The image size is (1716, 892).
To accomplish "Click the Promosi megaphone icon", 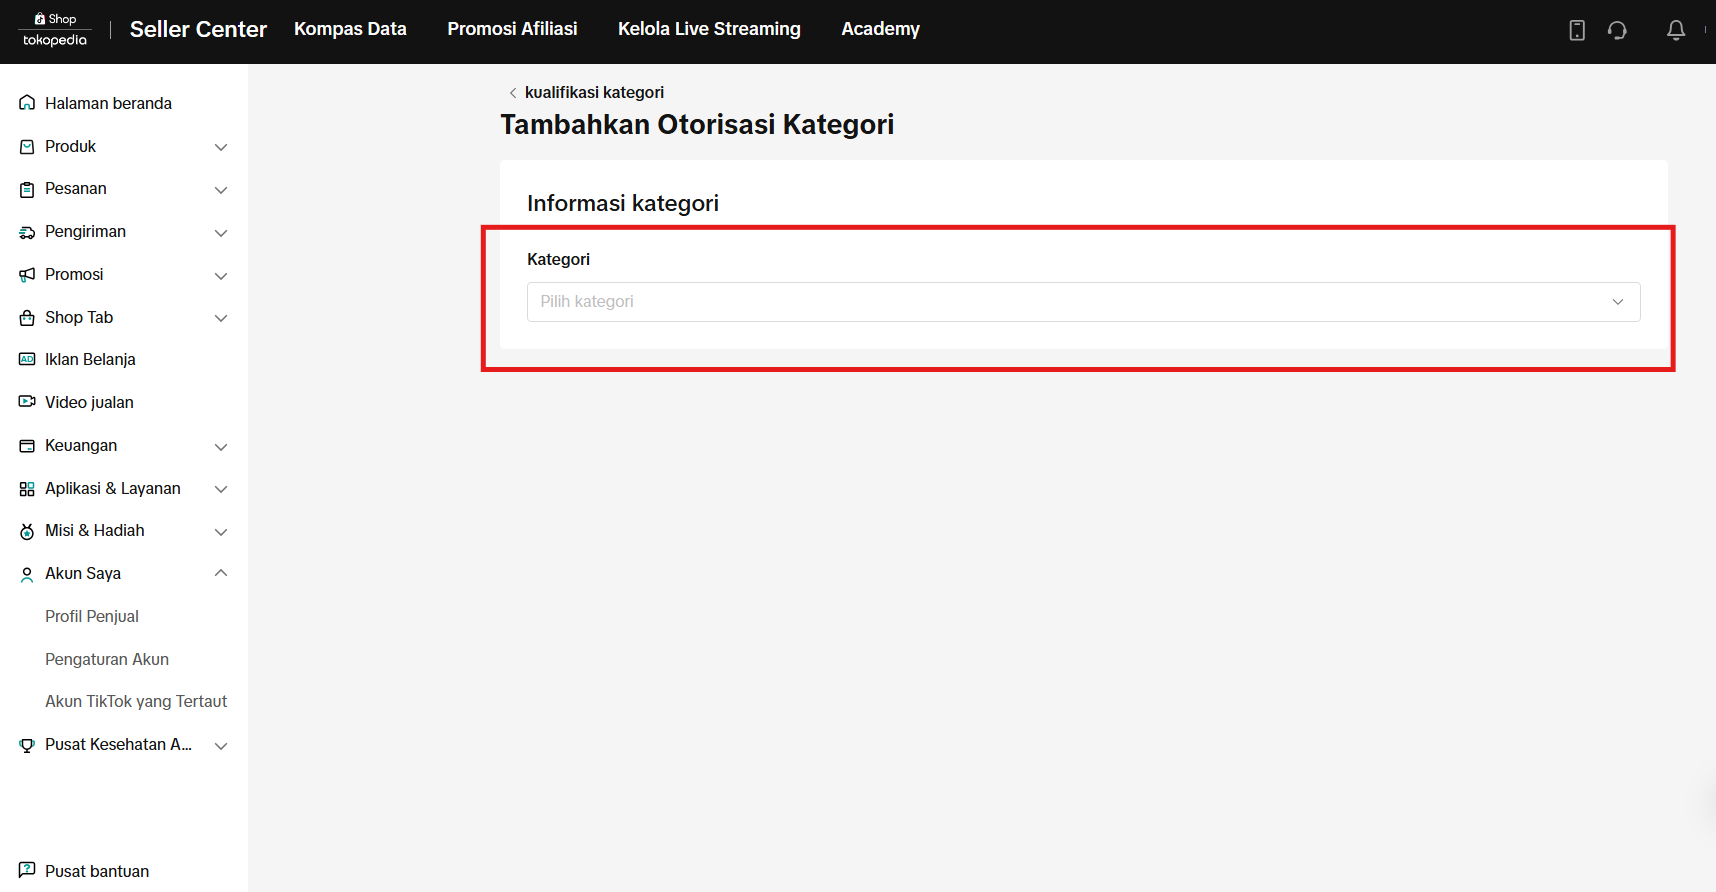I will (x=27, y=275).
